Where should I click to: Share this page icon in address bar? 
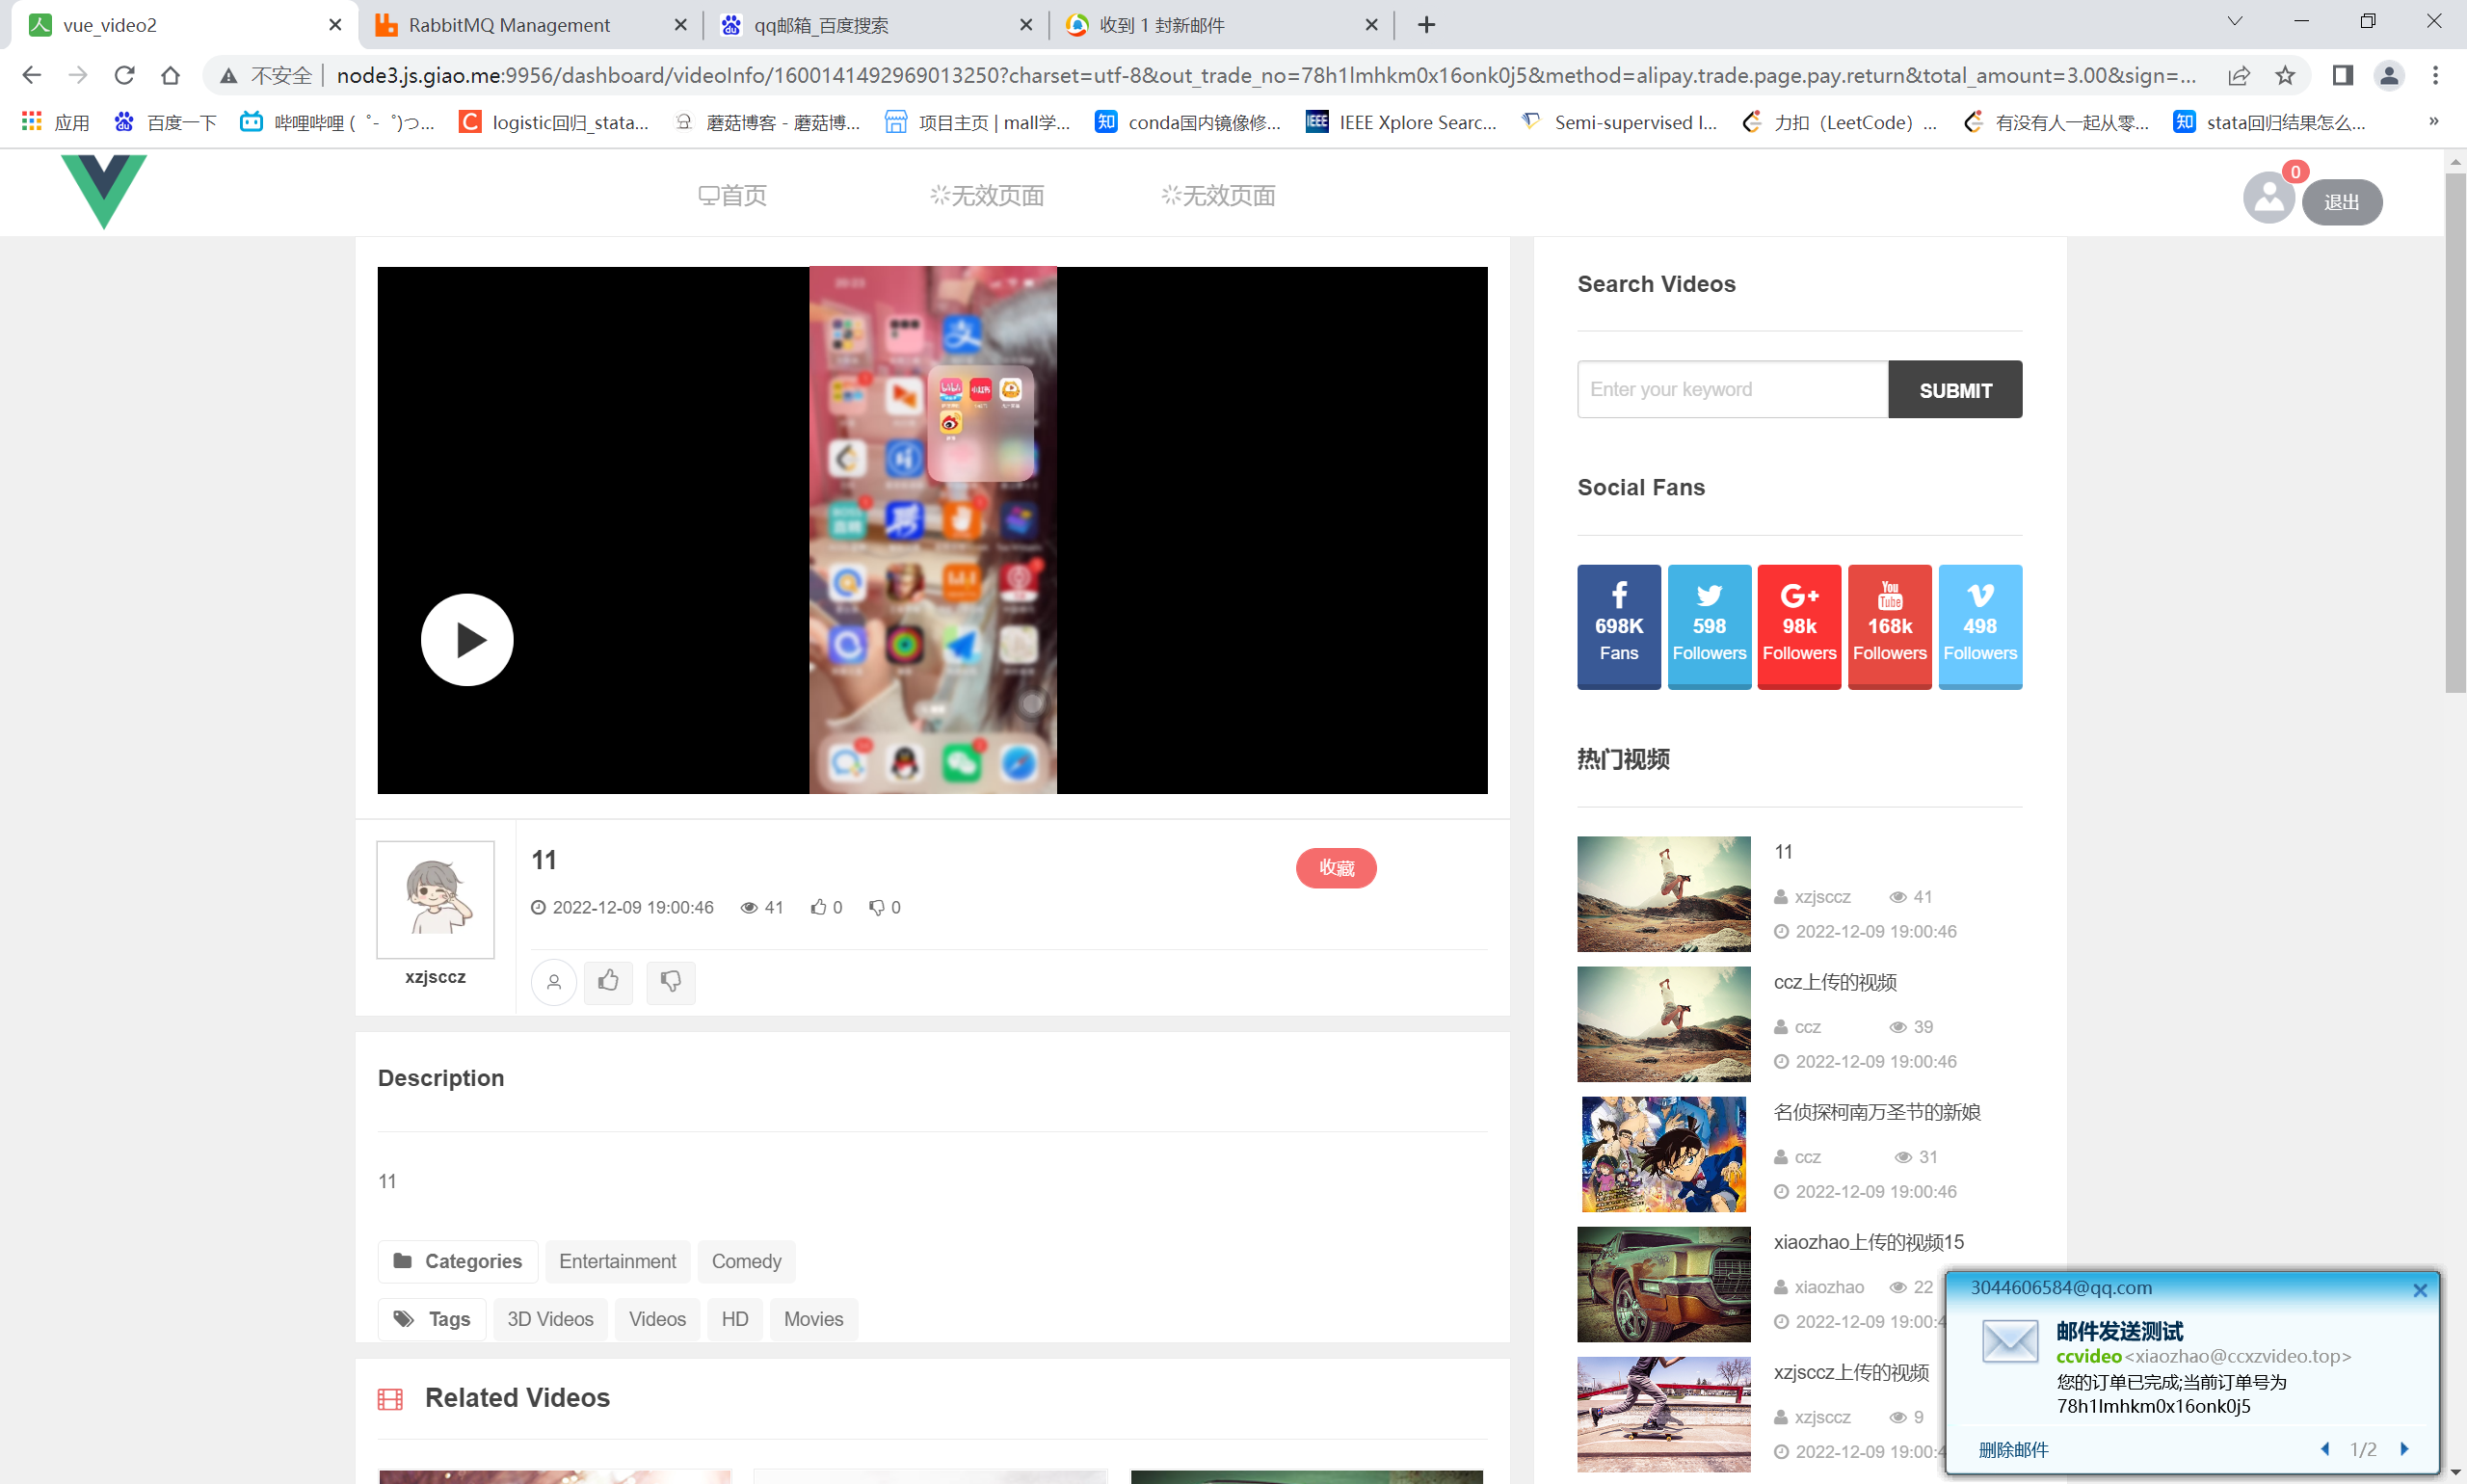tap(2239, 75)
